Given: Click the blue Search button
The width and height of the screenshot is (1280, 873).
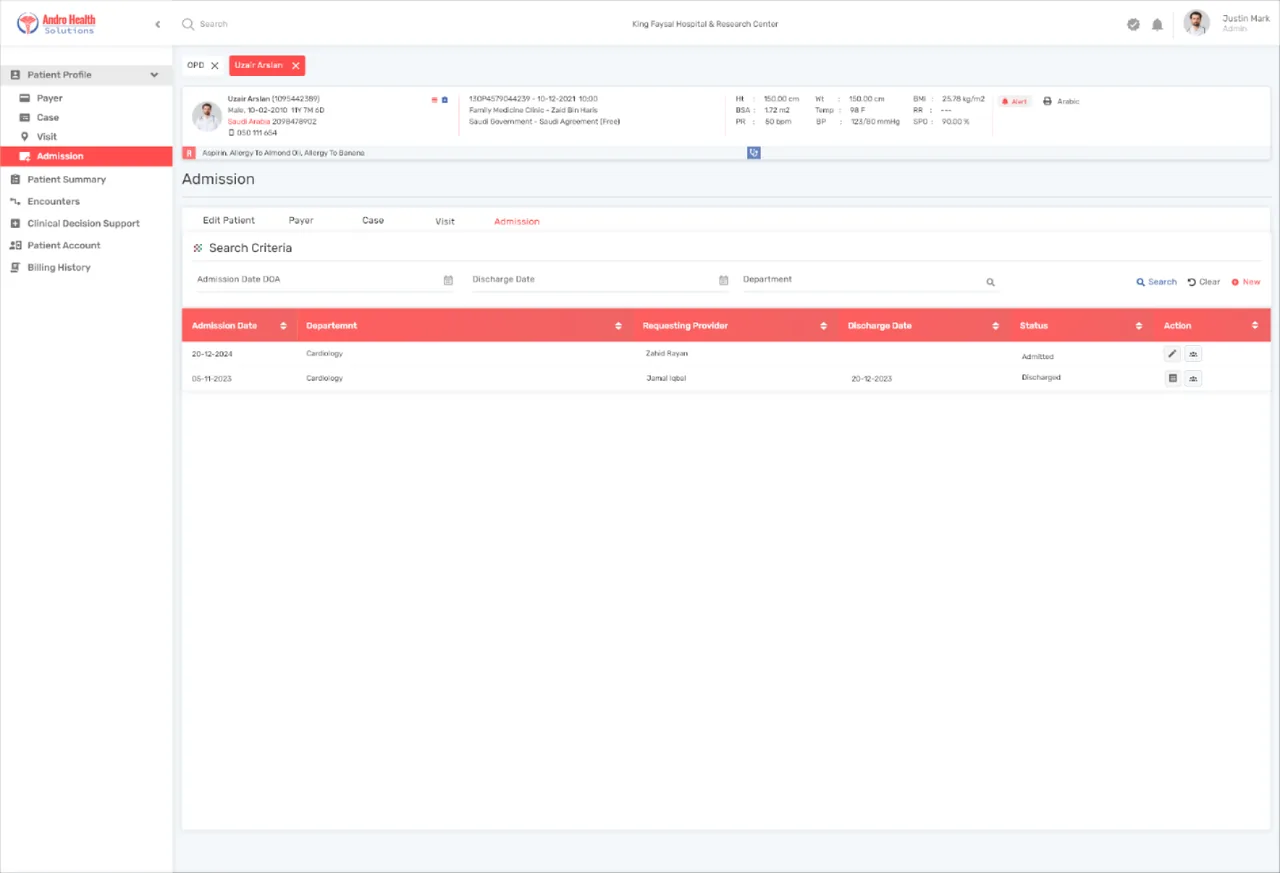Looking at the screenshot, I should coord(1157,282).
